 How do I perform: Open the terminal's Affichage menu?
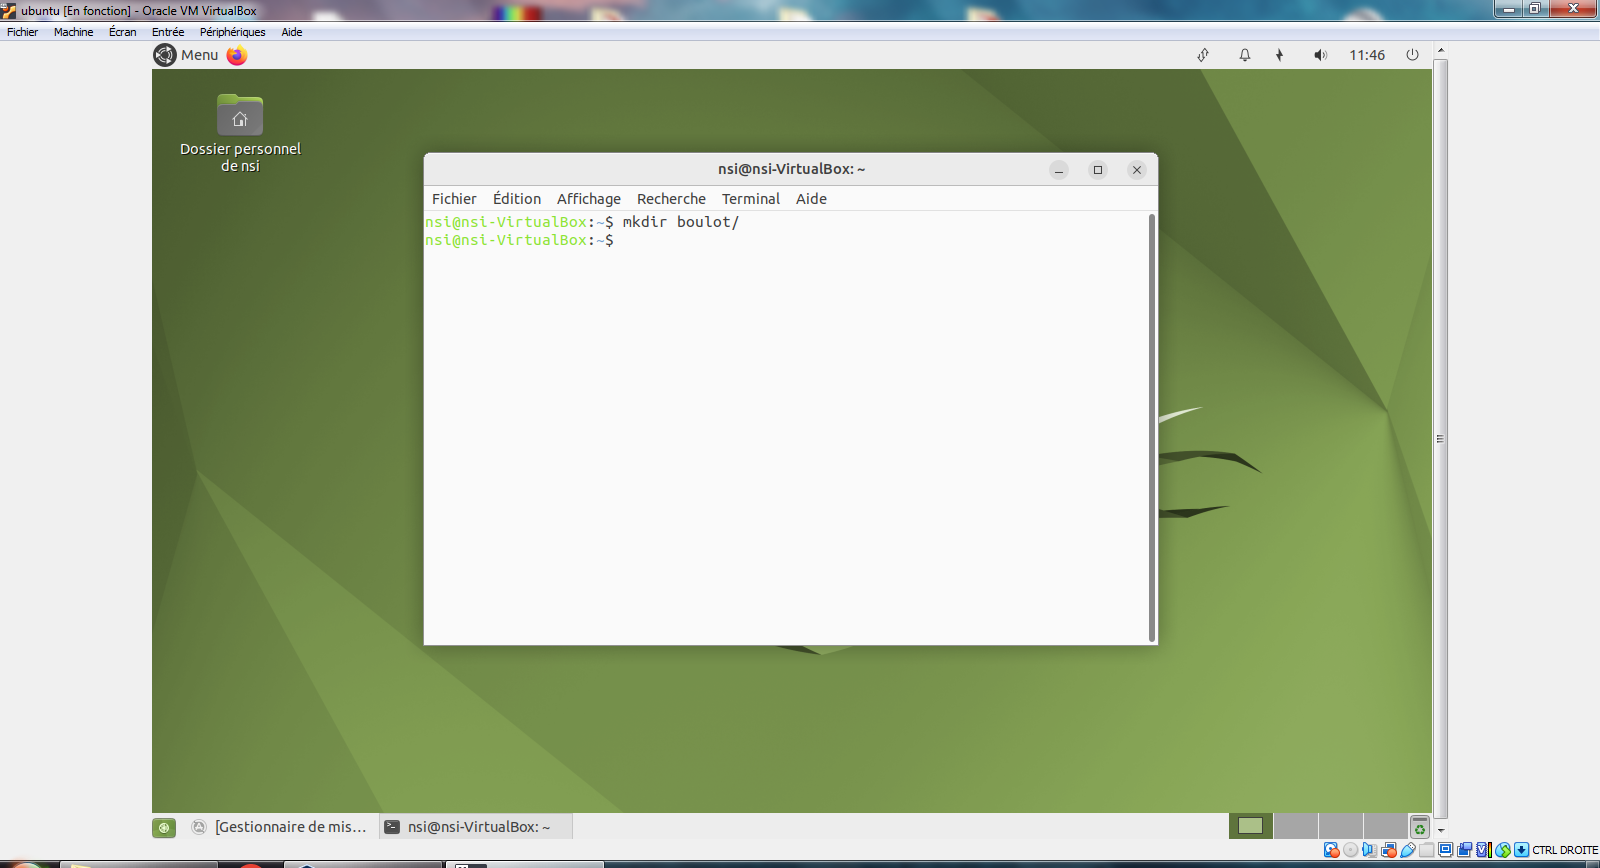click(x=588, y=199)
